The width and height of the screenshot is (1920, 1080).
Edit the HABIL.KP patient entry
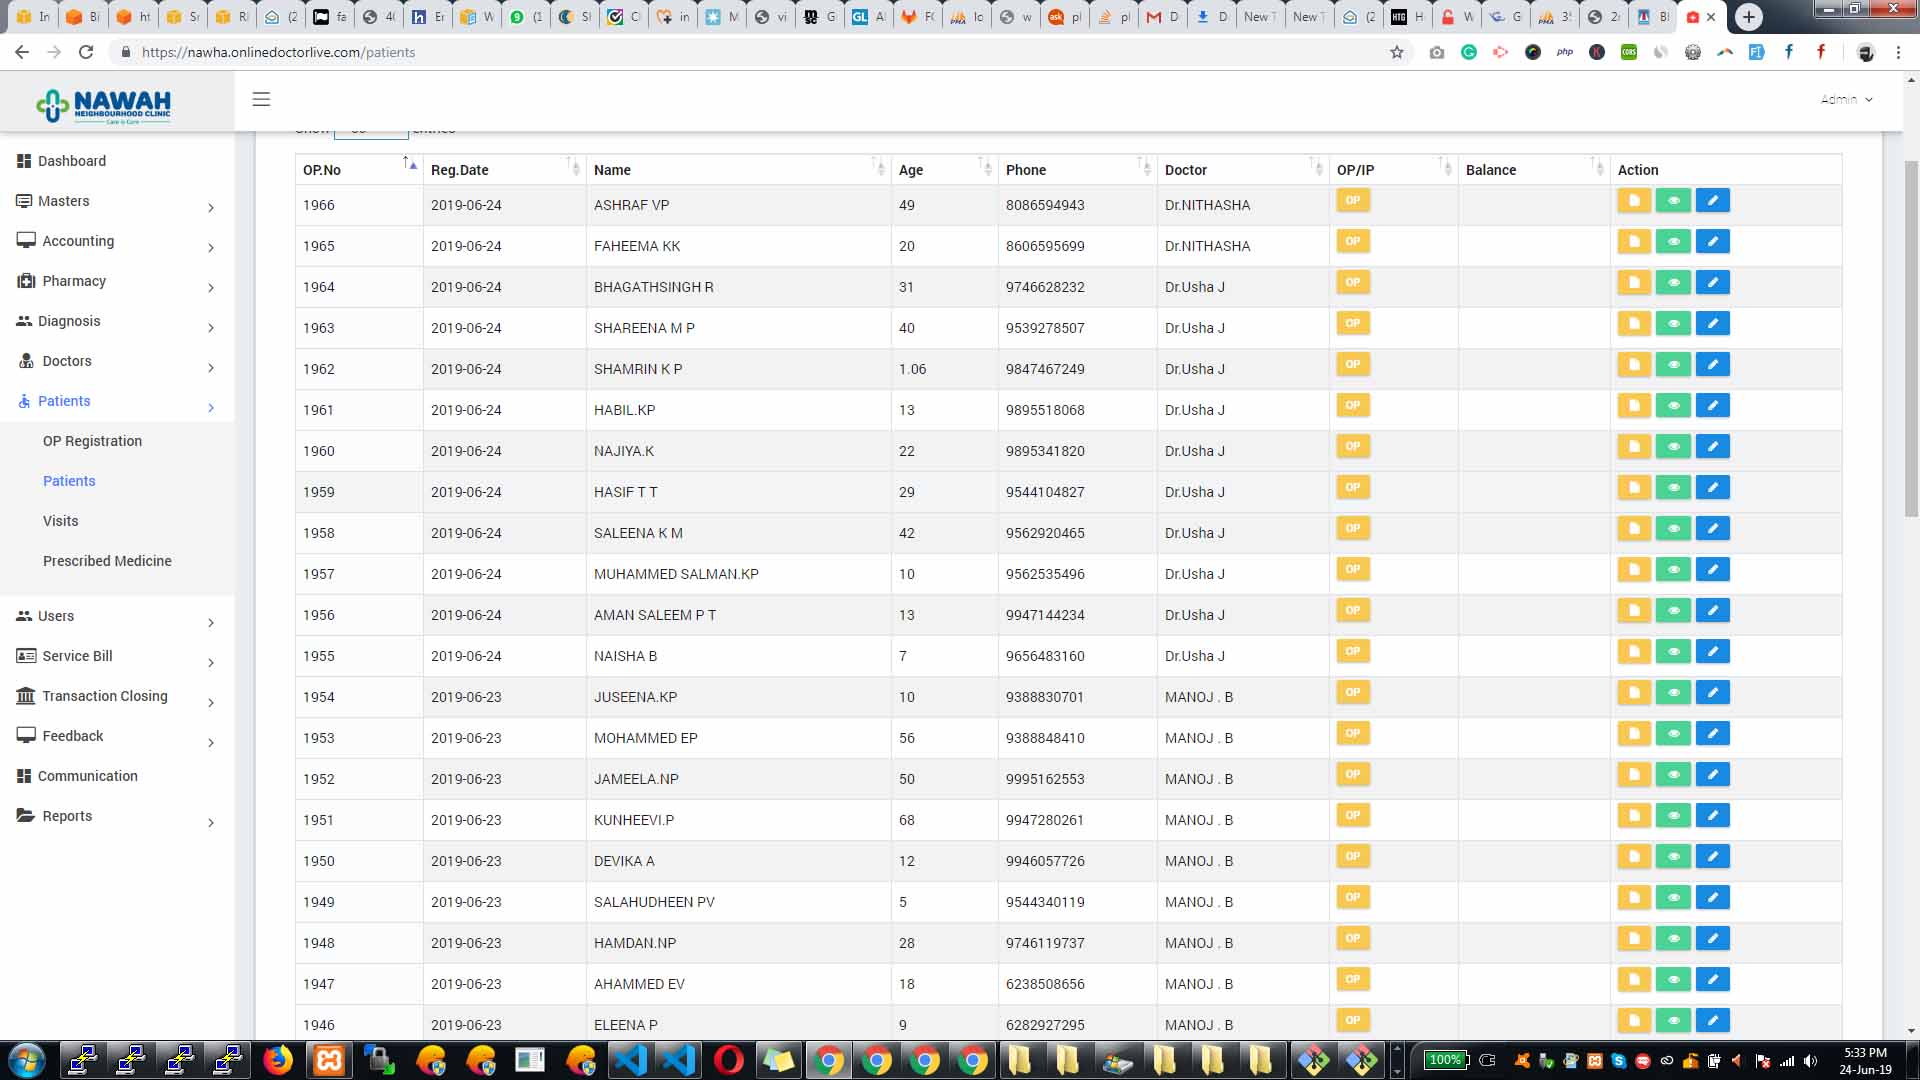click(x=1713, y=406)
